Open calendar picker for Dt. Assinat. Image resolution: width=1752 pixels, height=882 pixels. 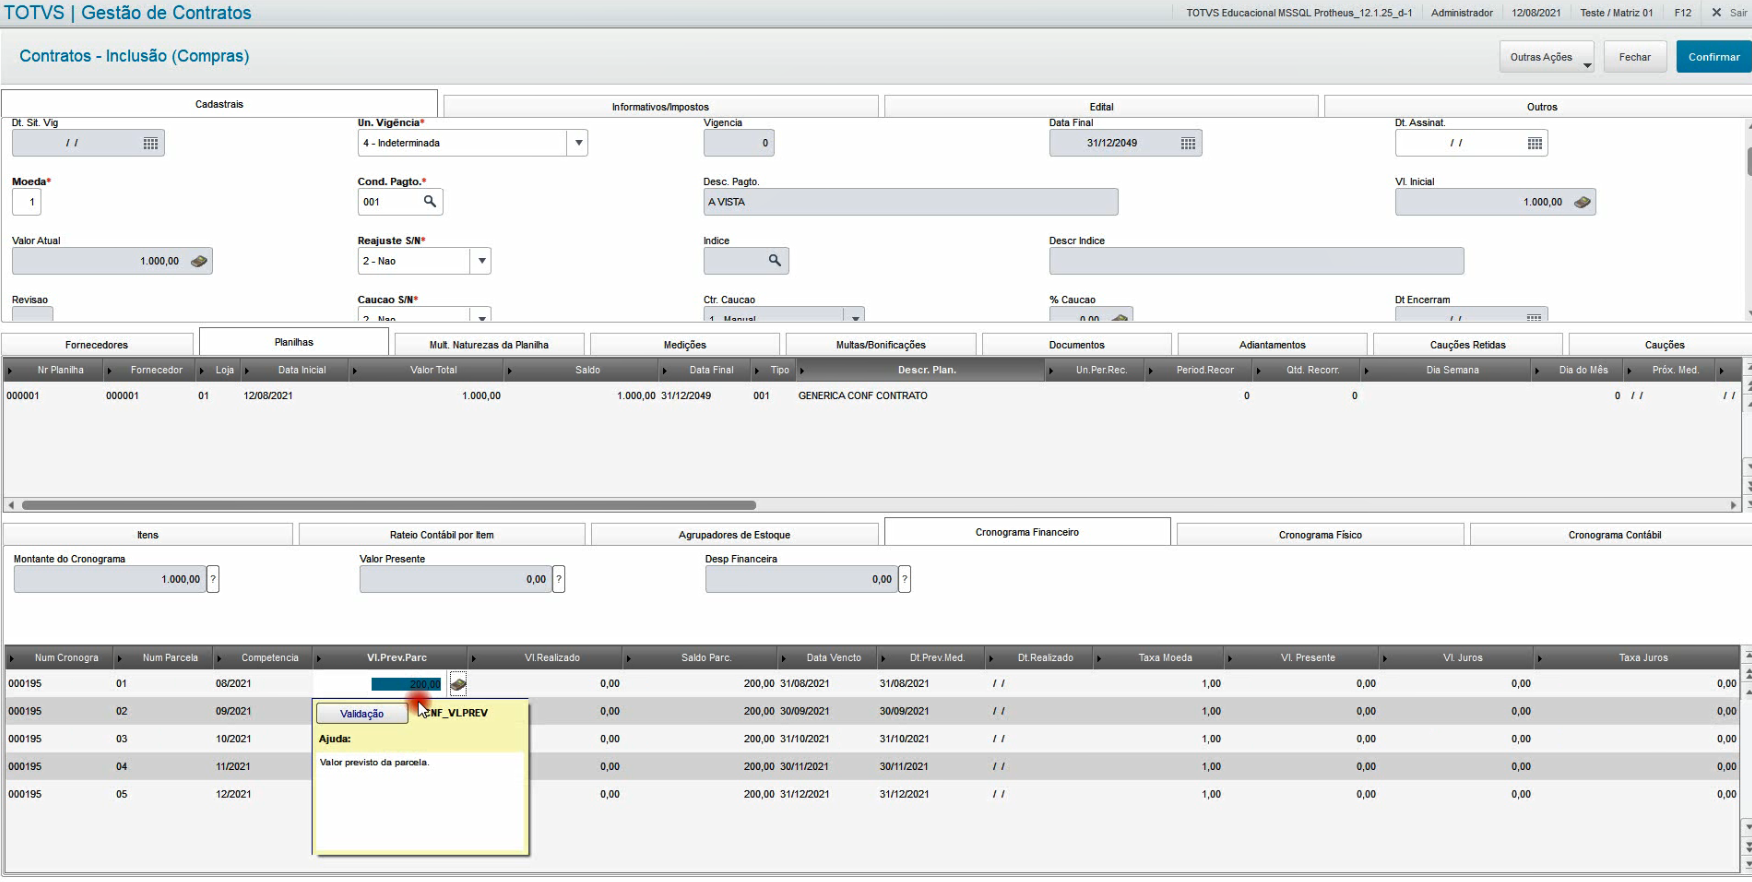(x=1534, y=144)
